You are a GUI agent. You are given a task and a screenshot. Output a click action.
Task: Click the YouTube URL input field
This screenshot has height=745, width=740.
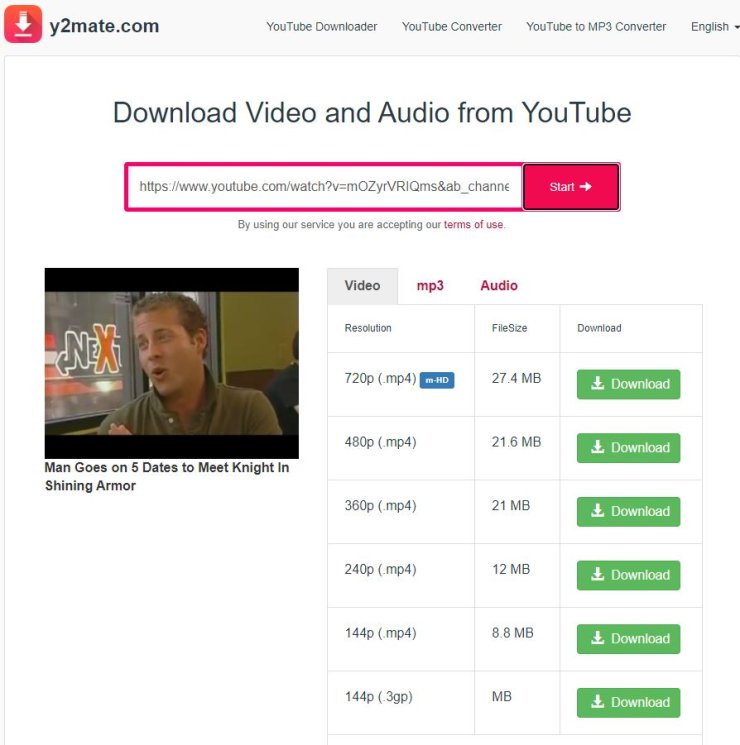pyautogui.click(x=324, y=186)
